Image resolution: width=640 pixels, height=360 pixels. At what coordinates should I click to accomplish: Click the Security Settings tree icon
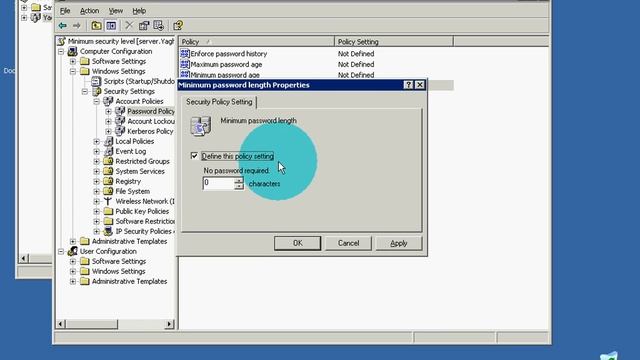point(96,91)
